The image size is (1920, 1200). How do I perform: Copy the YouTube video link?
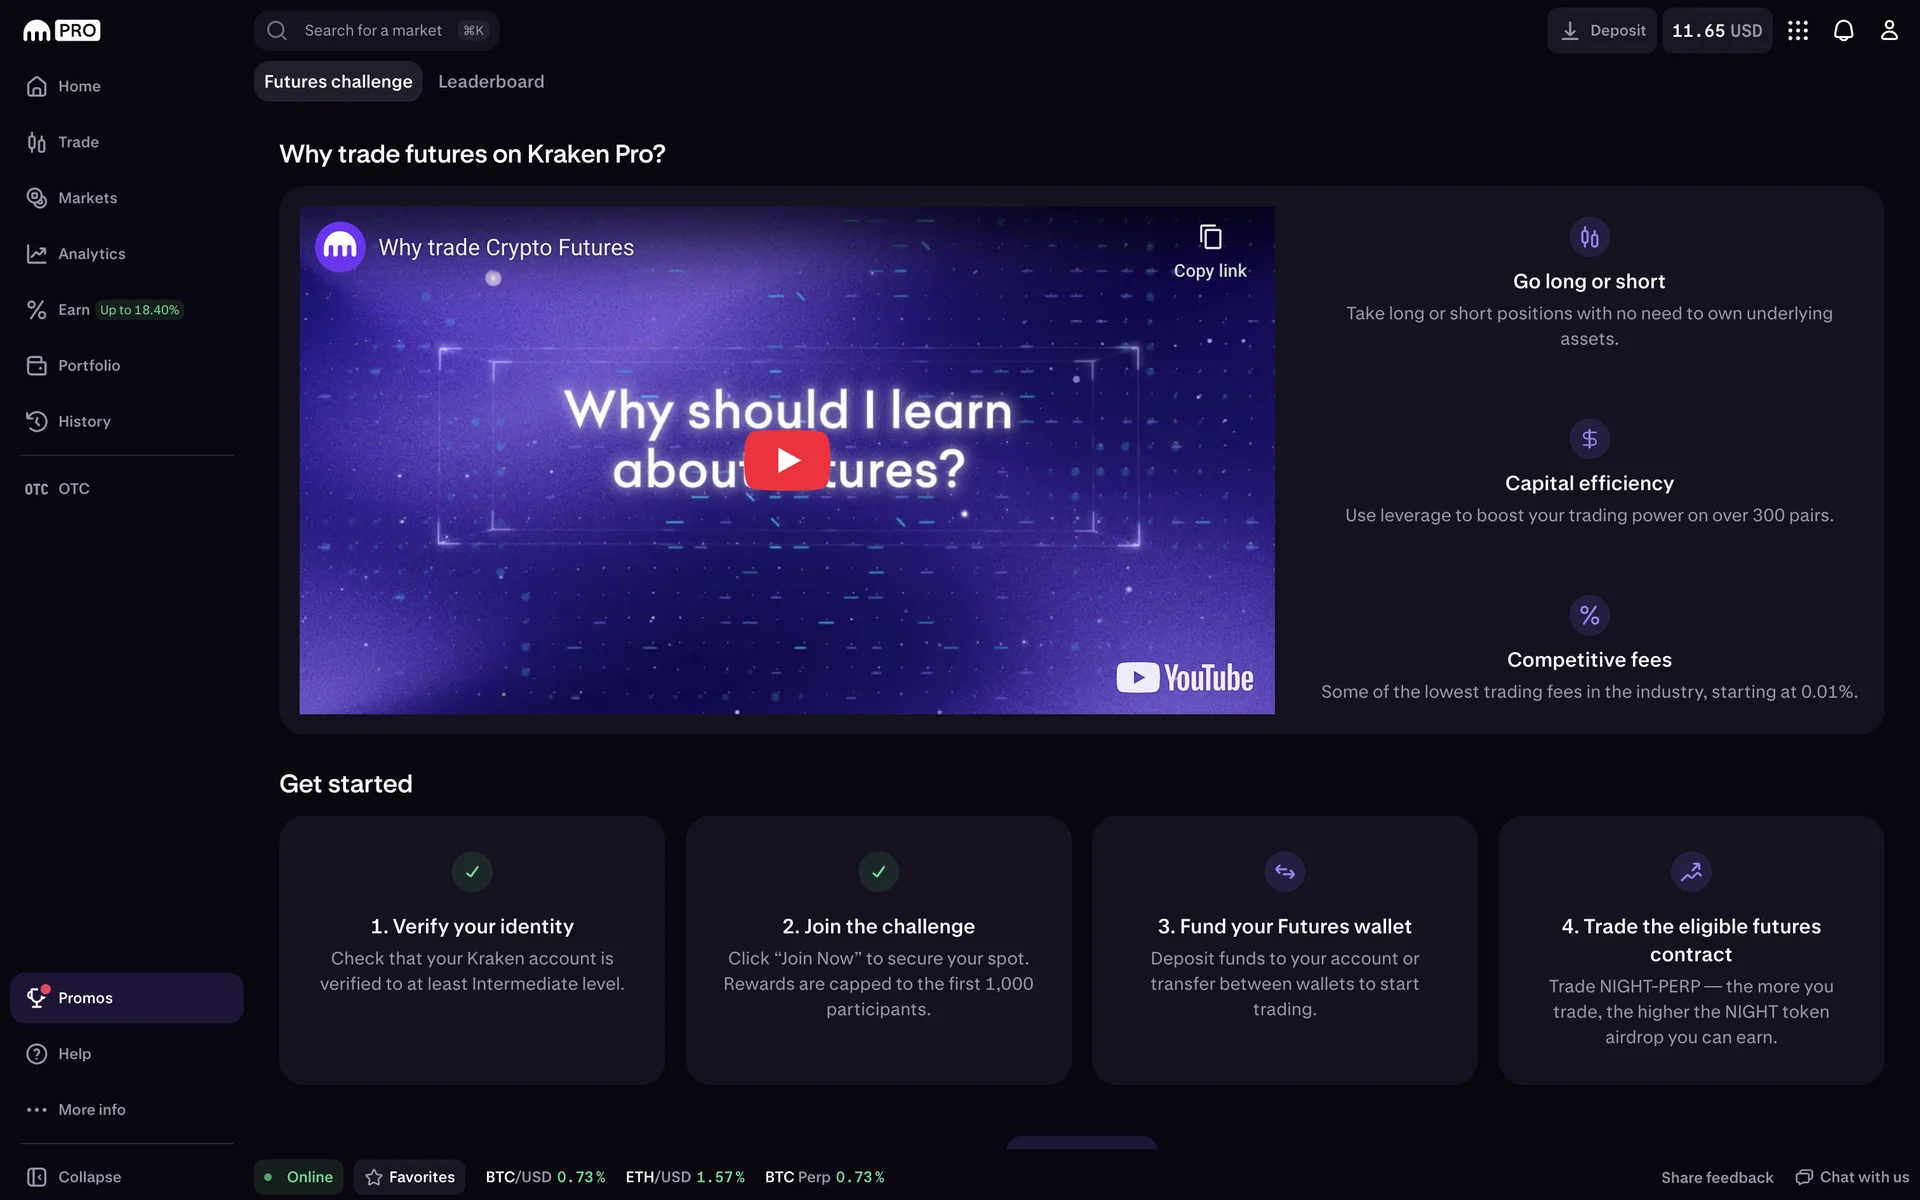(1210, 251)
